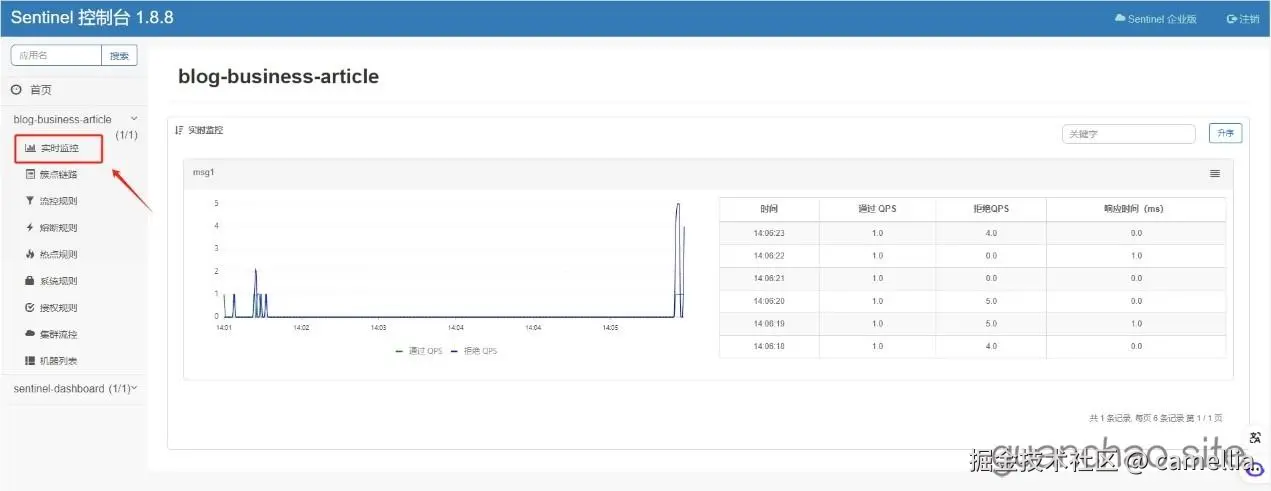
Task: Open 系统规则 system rules menu item
Action: pyautogui.click(x=52, y=281)
